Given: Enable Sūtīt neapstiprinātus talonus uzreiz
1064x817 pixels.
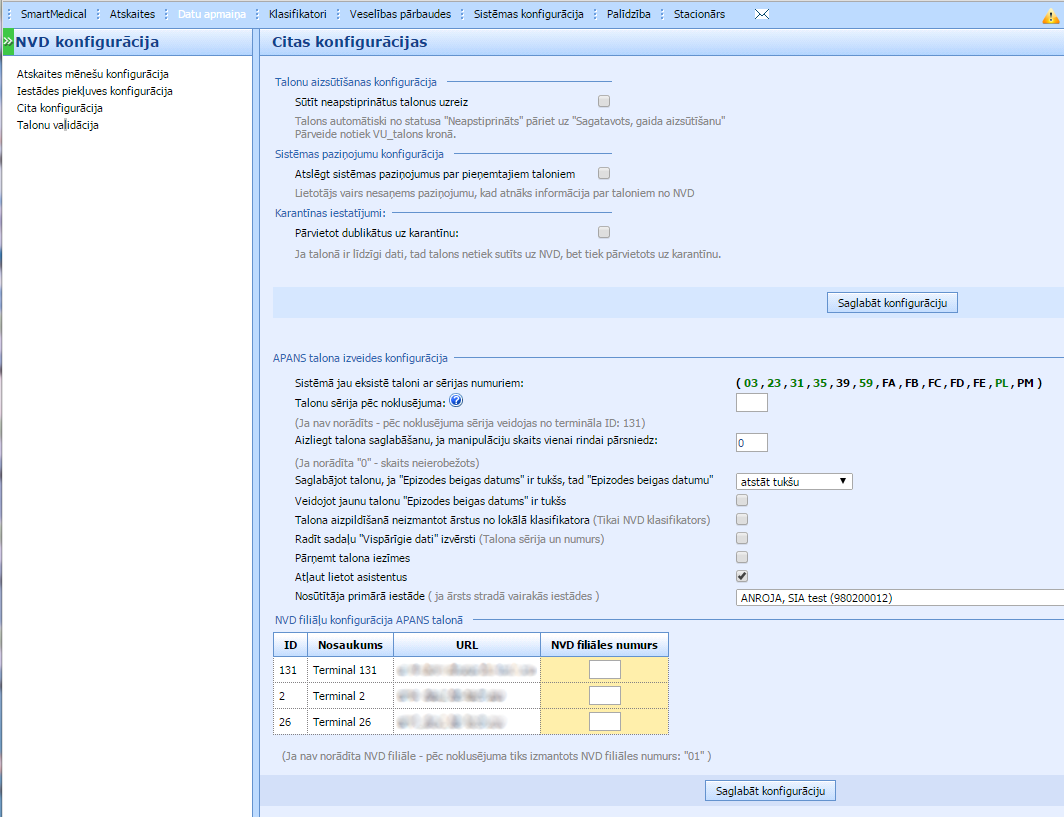Looking at the screenshot, I should pos(604,101).
